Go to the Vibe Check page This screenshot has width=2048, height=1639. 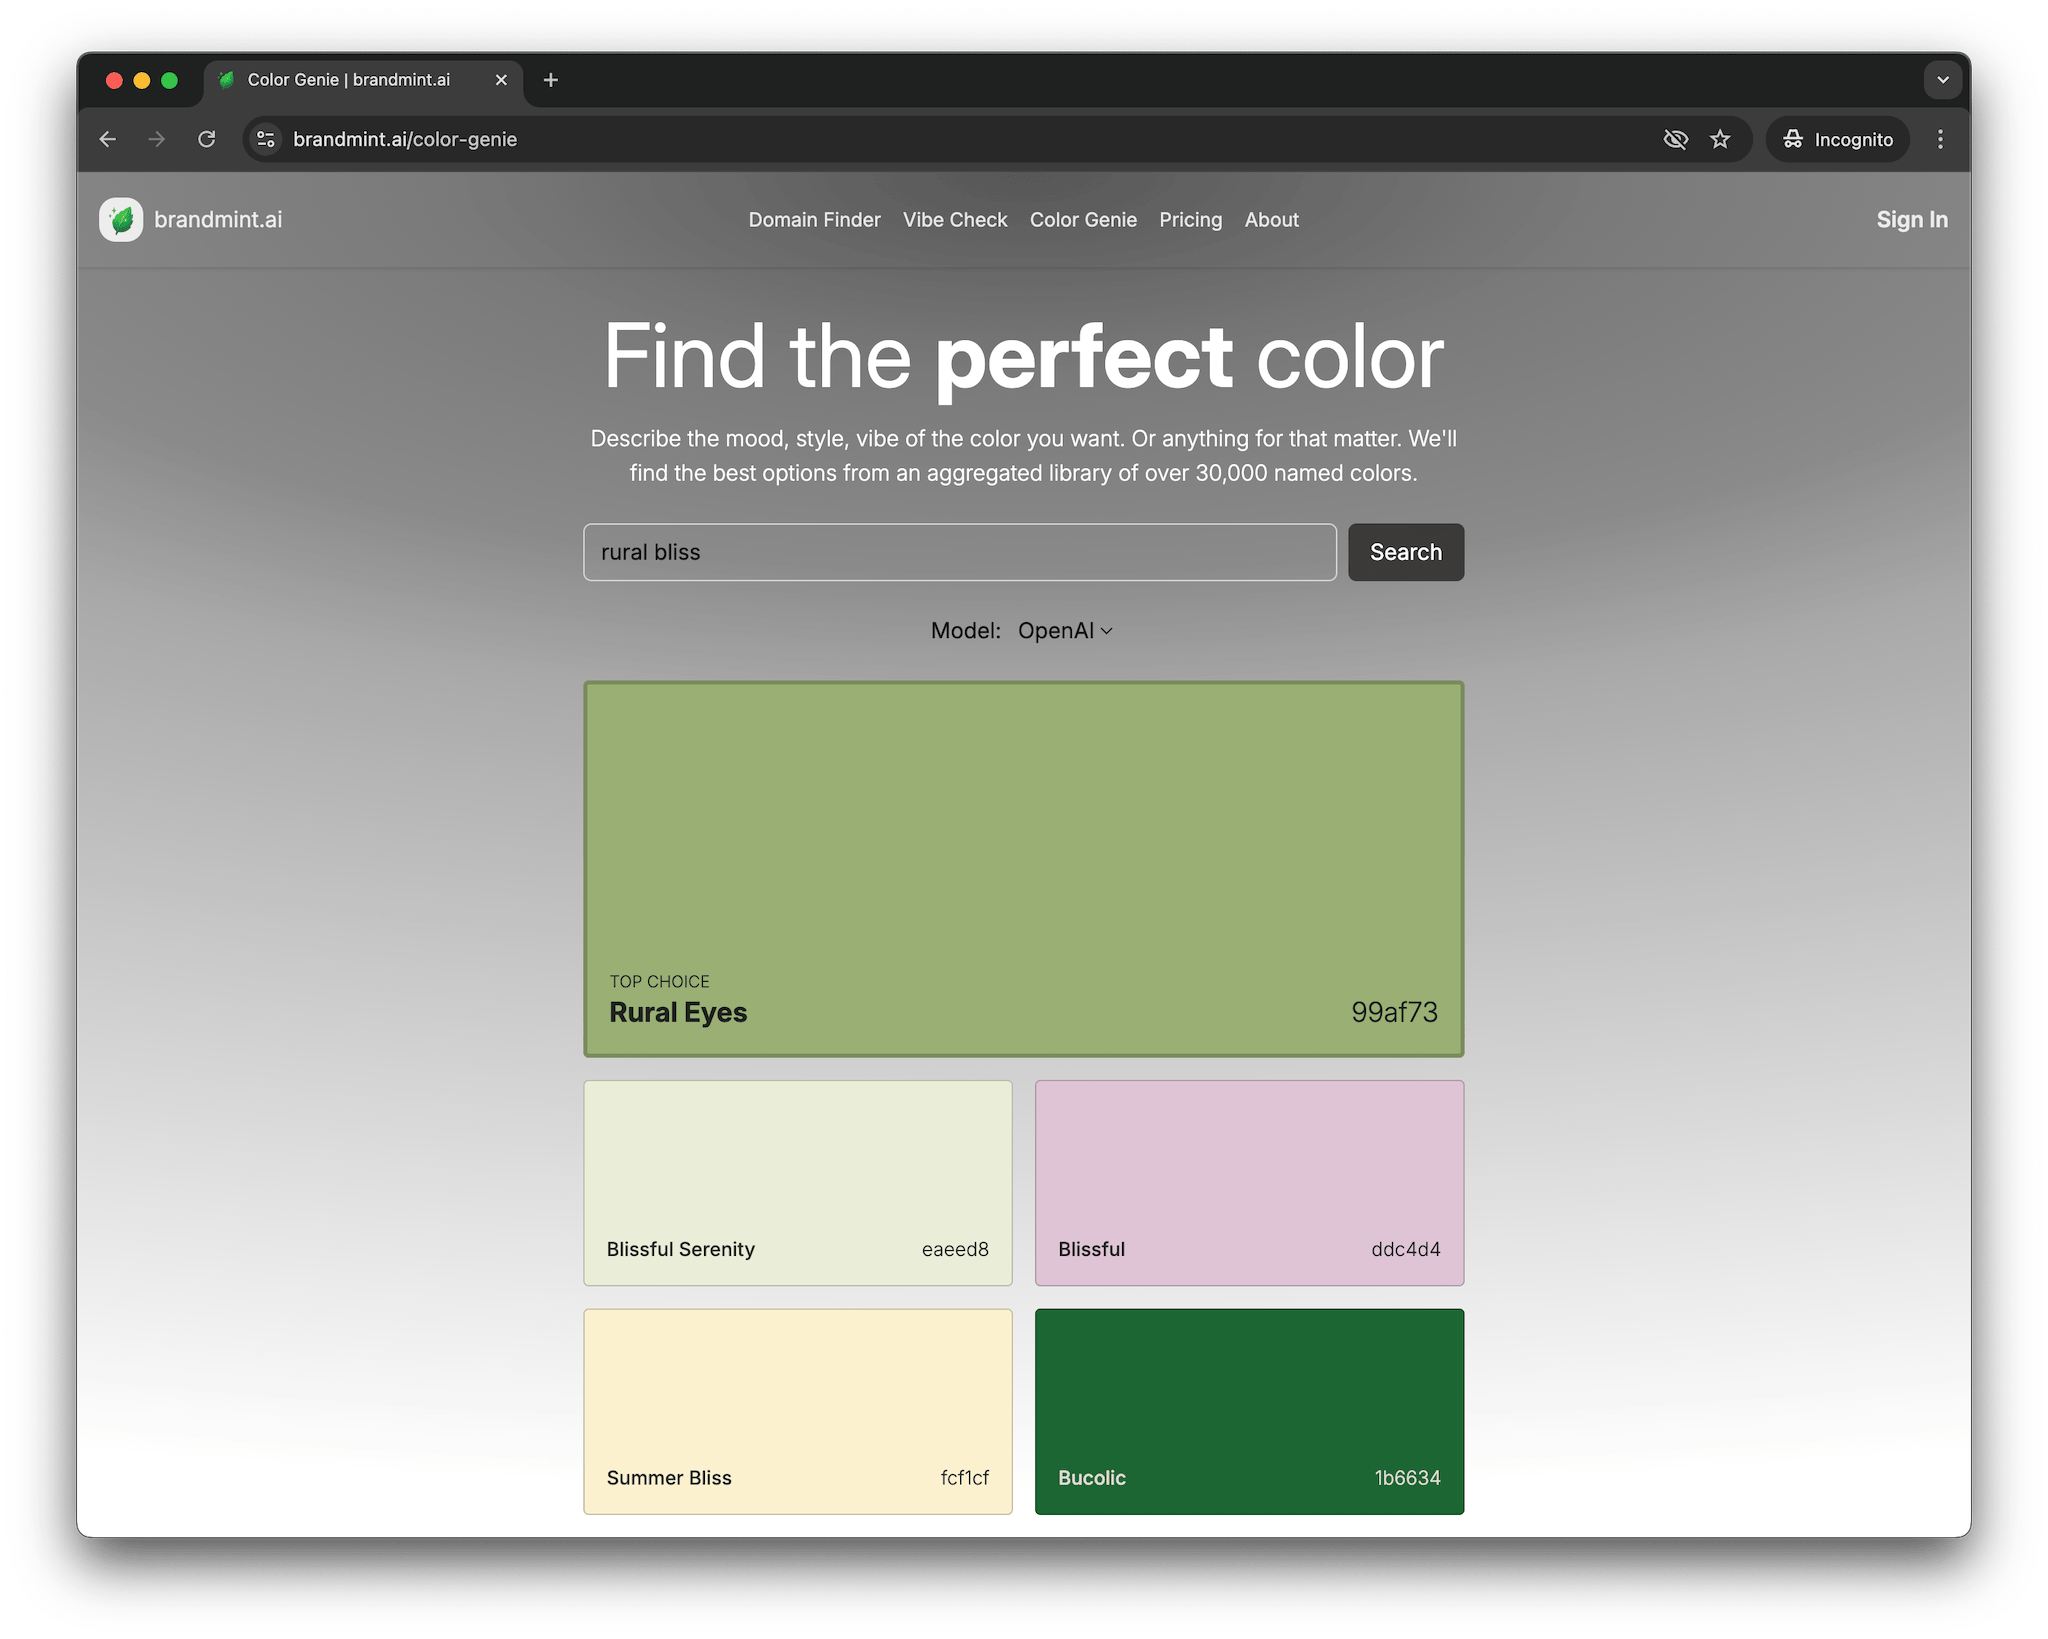(x=955, y=220)
